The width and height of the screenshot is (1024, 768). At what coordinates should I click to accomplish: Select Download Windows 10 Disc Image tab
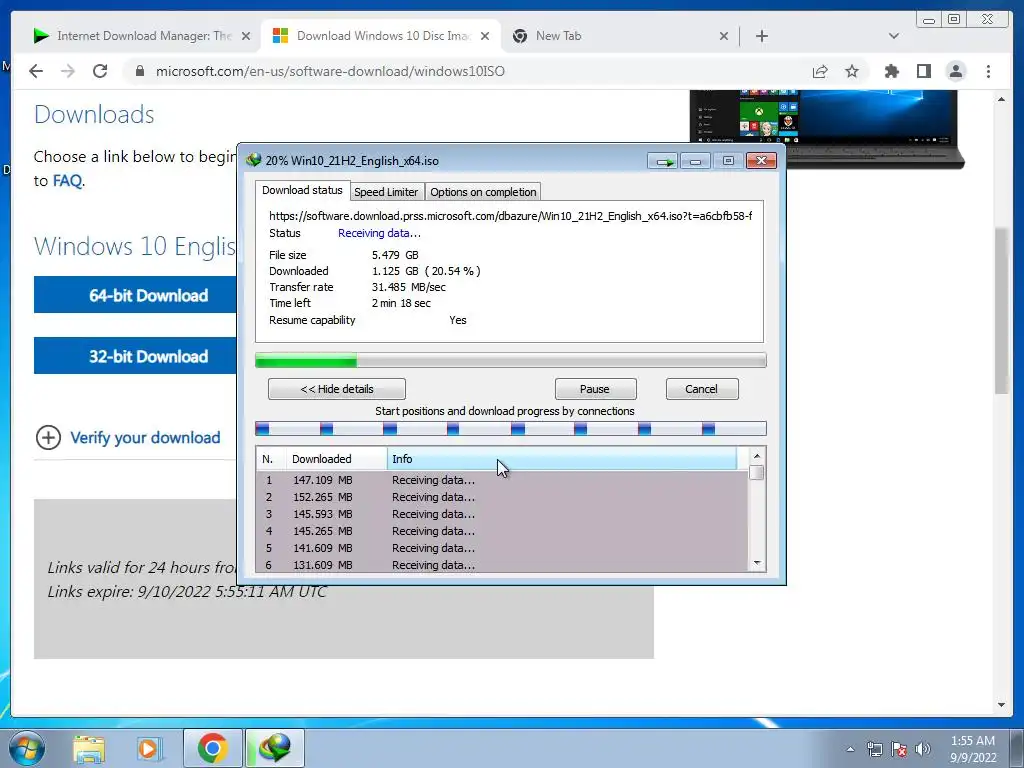click(381, 36)
